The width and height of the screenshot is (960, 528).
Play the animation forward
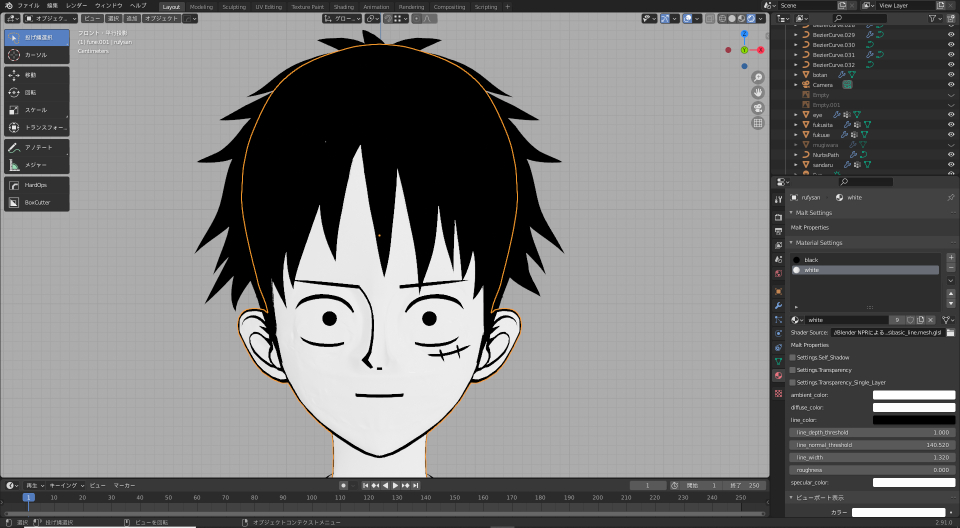[x=396, y=485]
